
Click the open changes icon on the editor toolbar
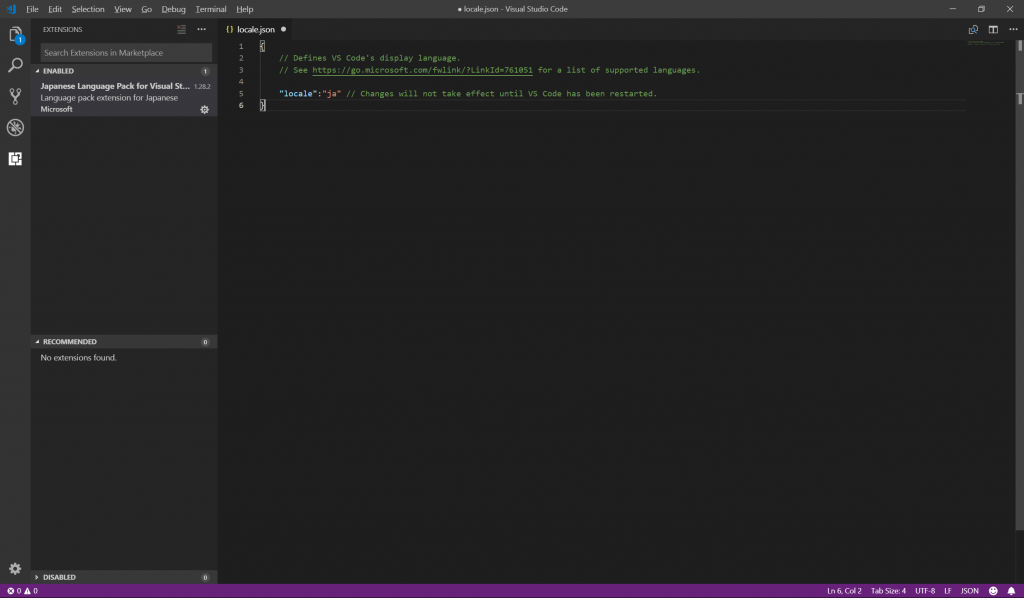pyautogui.click(x=971, y=29)
